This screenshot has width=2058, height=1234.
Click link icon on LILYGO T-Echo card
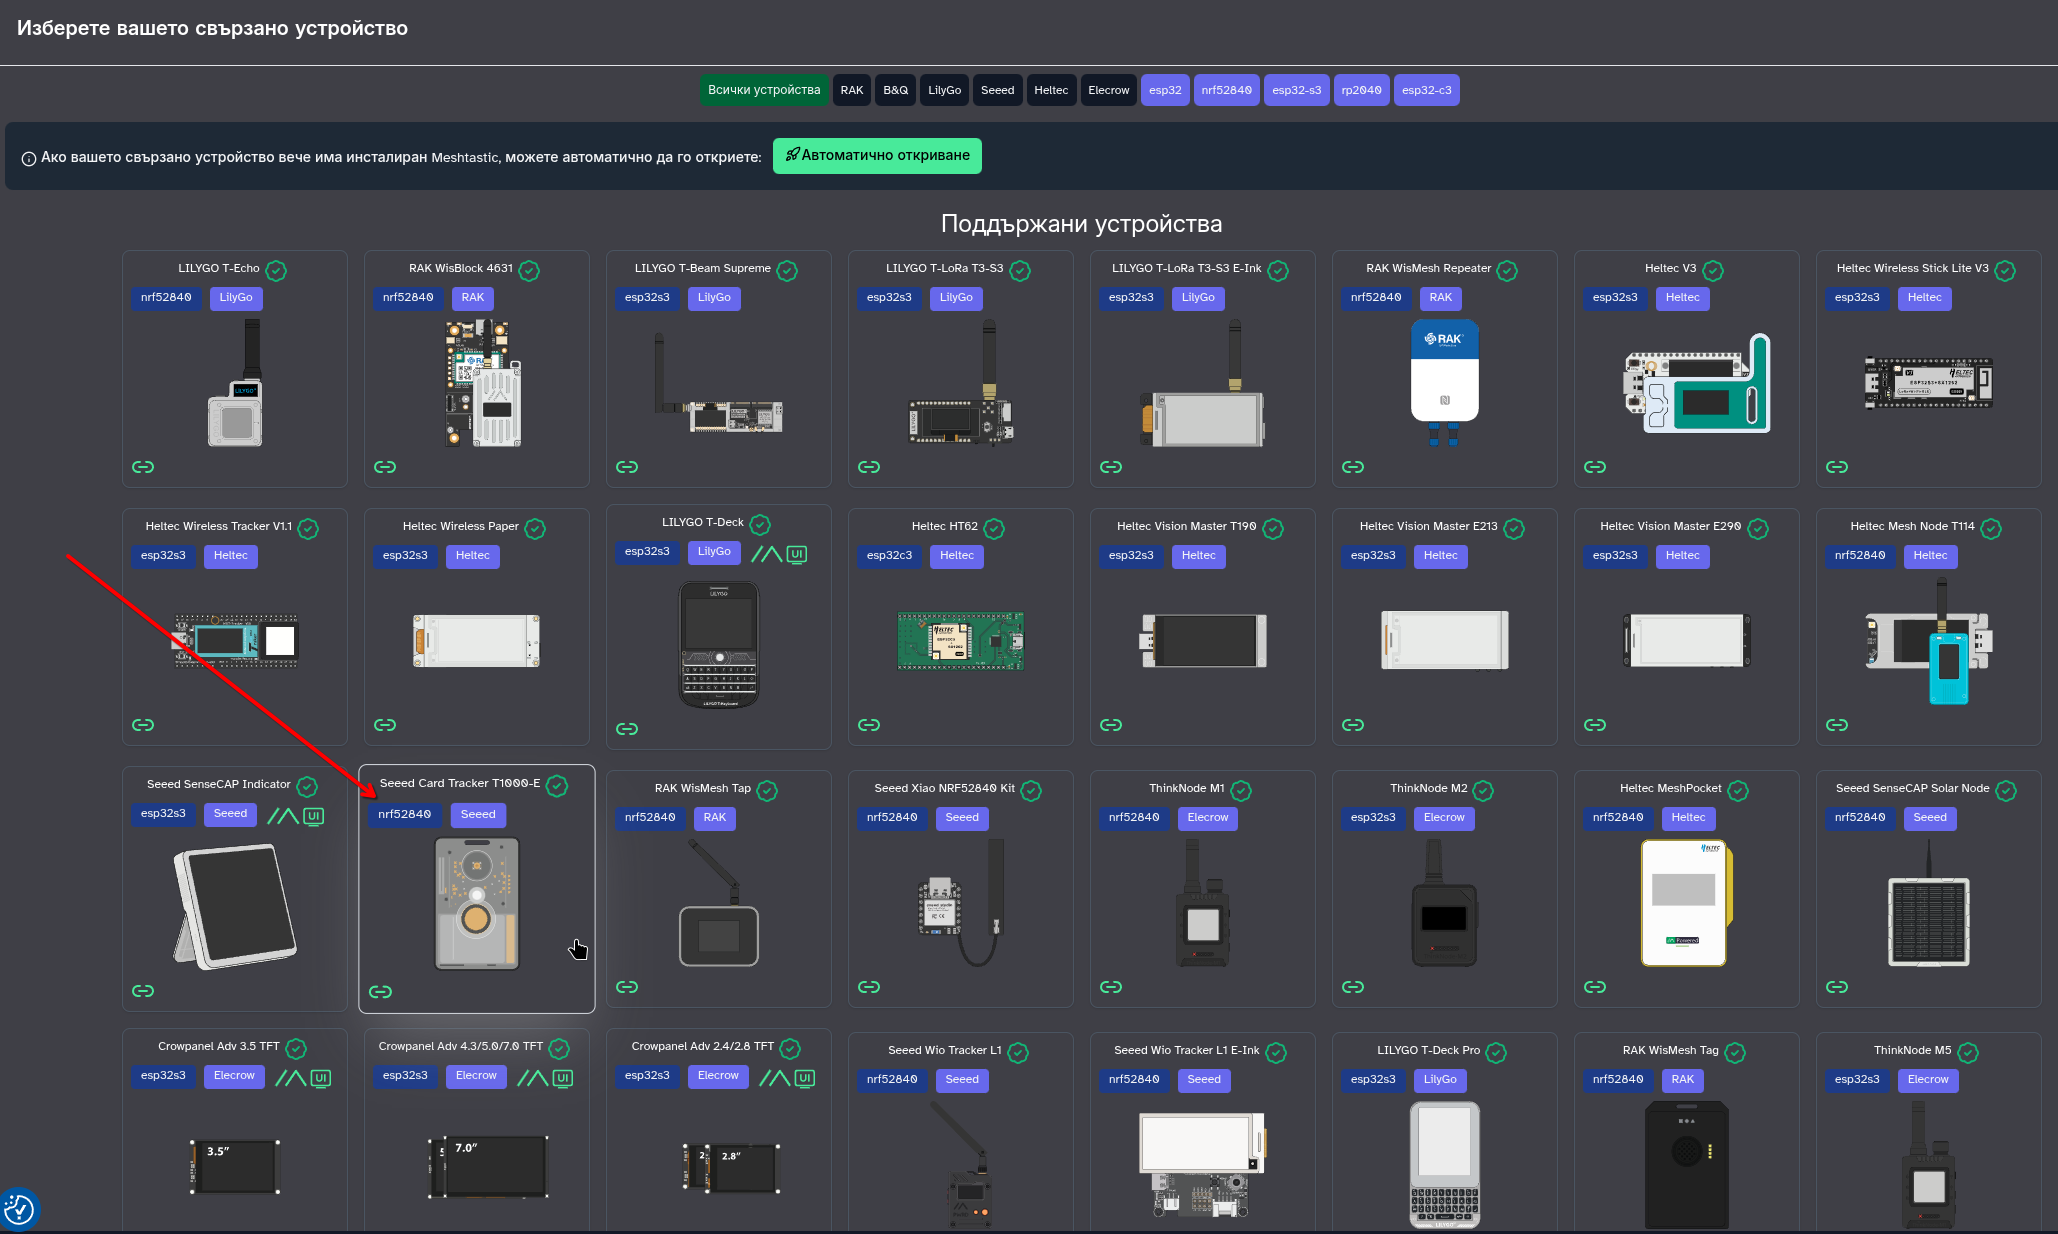[x=143, y=467]
